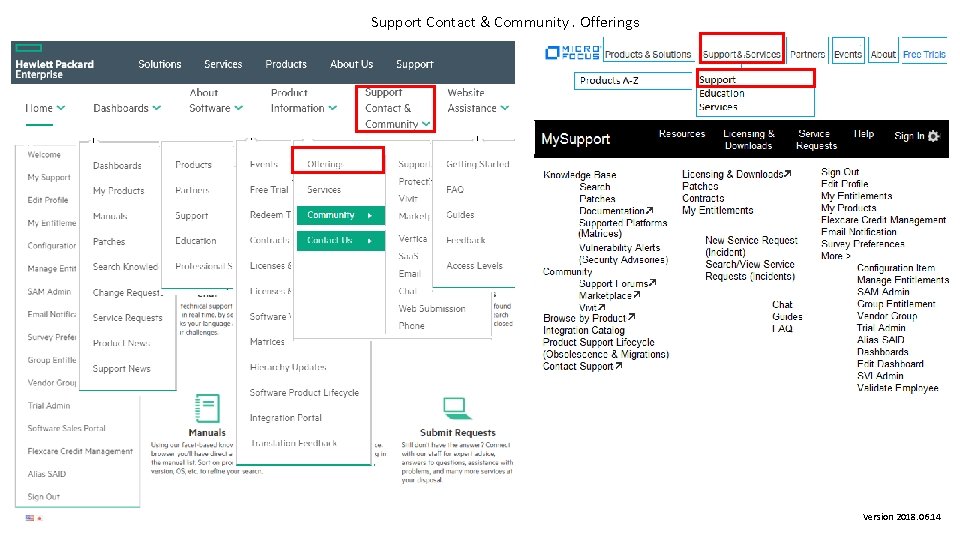Click New Service Request (Incident) link
Viewport: 960px width, 540px height.
coord(751,246)
